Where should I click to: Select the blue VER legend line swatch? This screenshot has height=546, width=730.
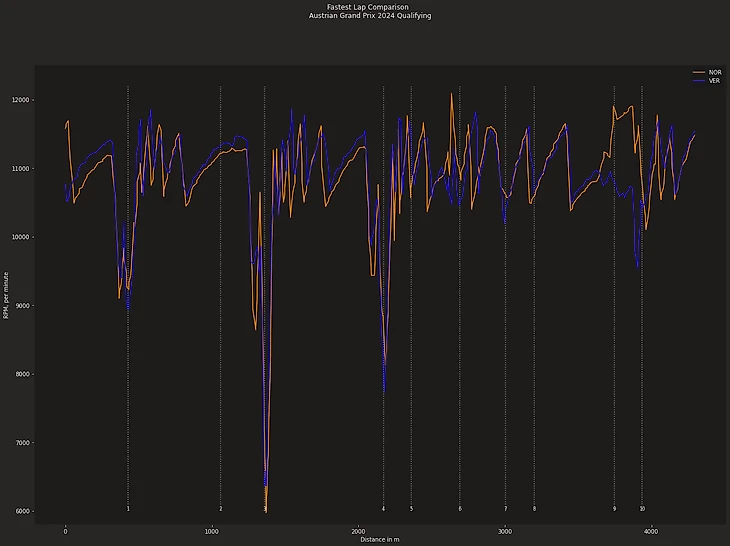698,81
